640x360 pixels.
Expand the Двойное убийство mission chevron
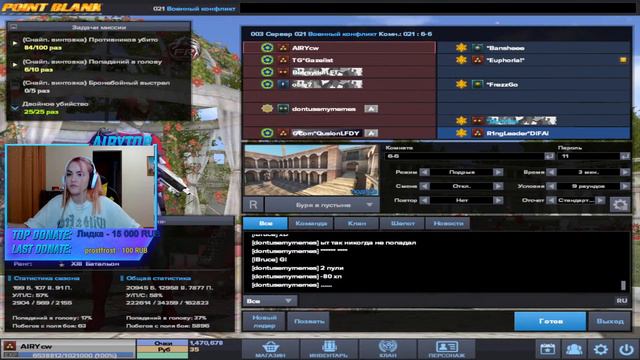(15, 108)
